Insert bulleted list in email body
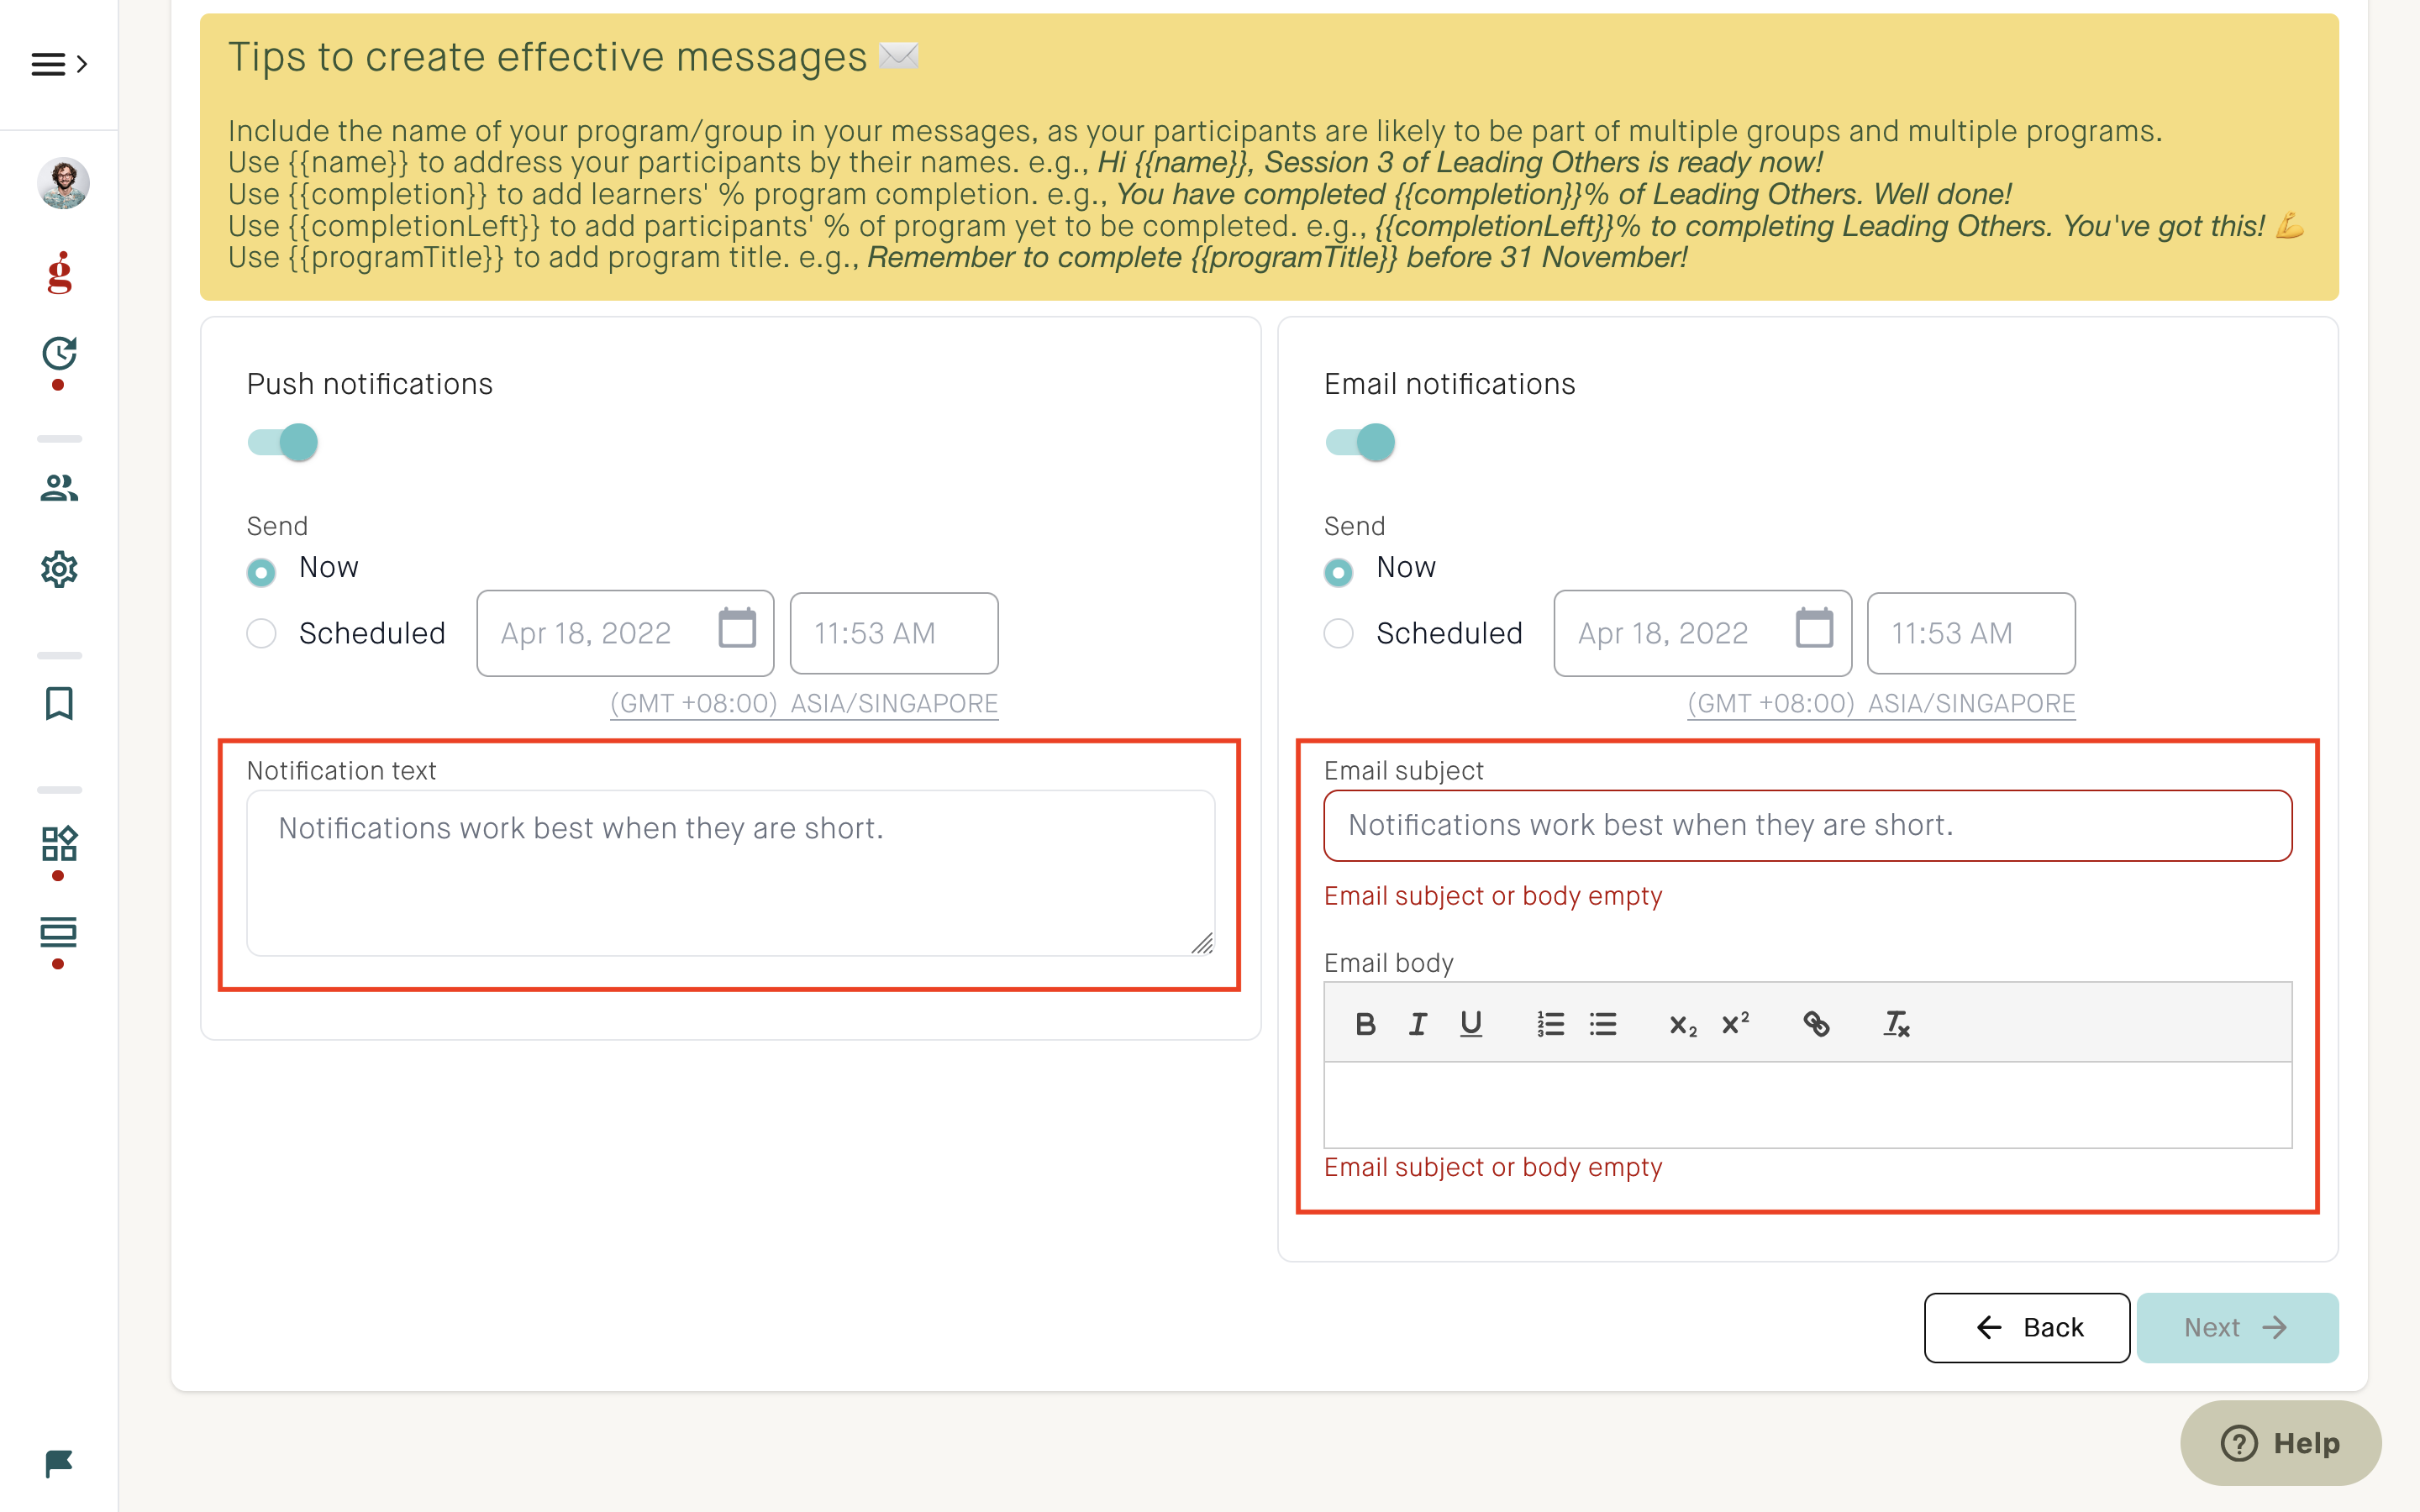This screenshot has height=1512, width=2420. (1603, 1024)
